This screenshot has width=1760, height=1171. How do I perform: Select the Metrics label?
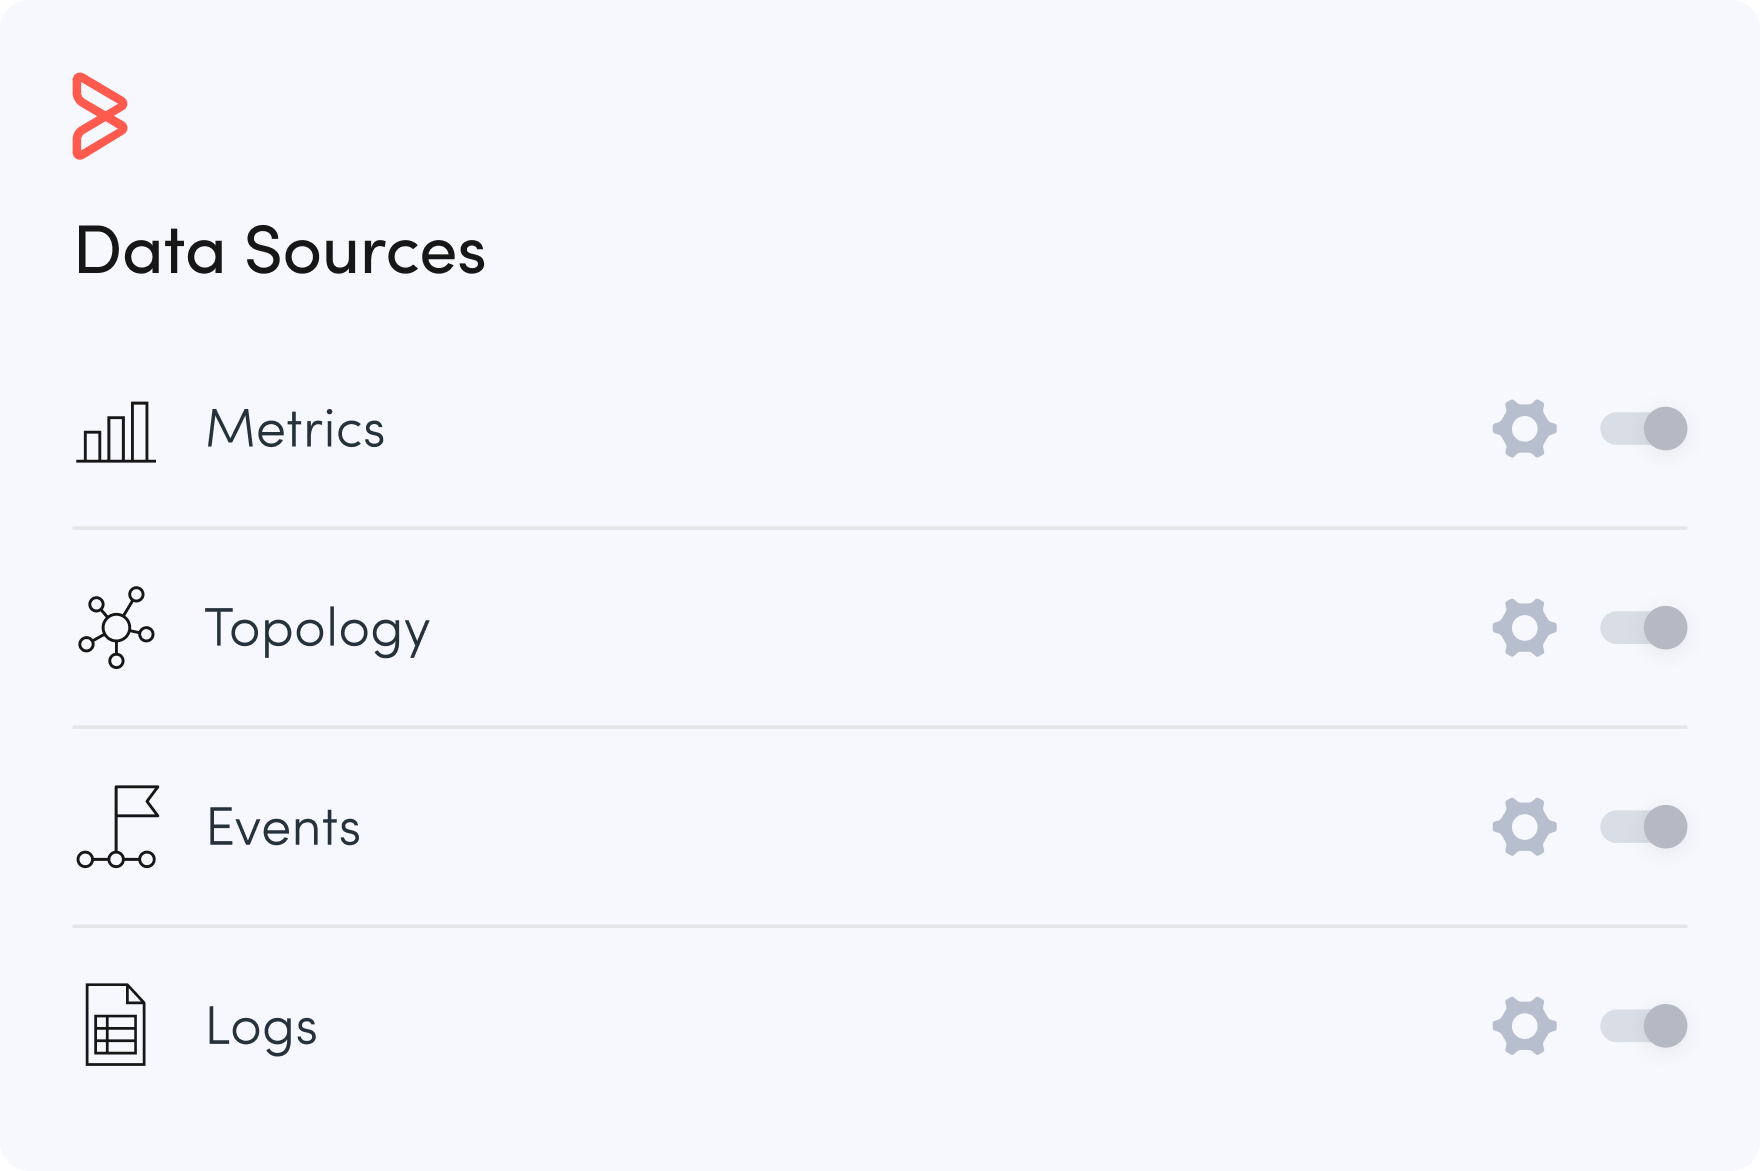coord(295,430)
